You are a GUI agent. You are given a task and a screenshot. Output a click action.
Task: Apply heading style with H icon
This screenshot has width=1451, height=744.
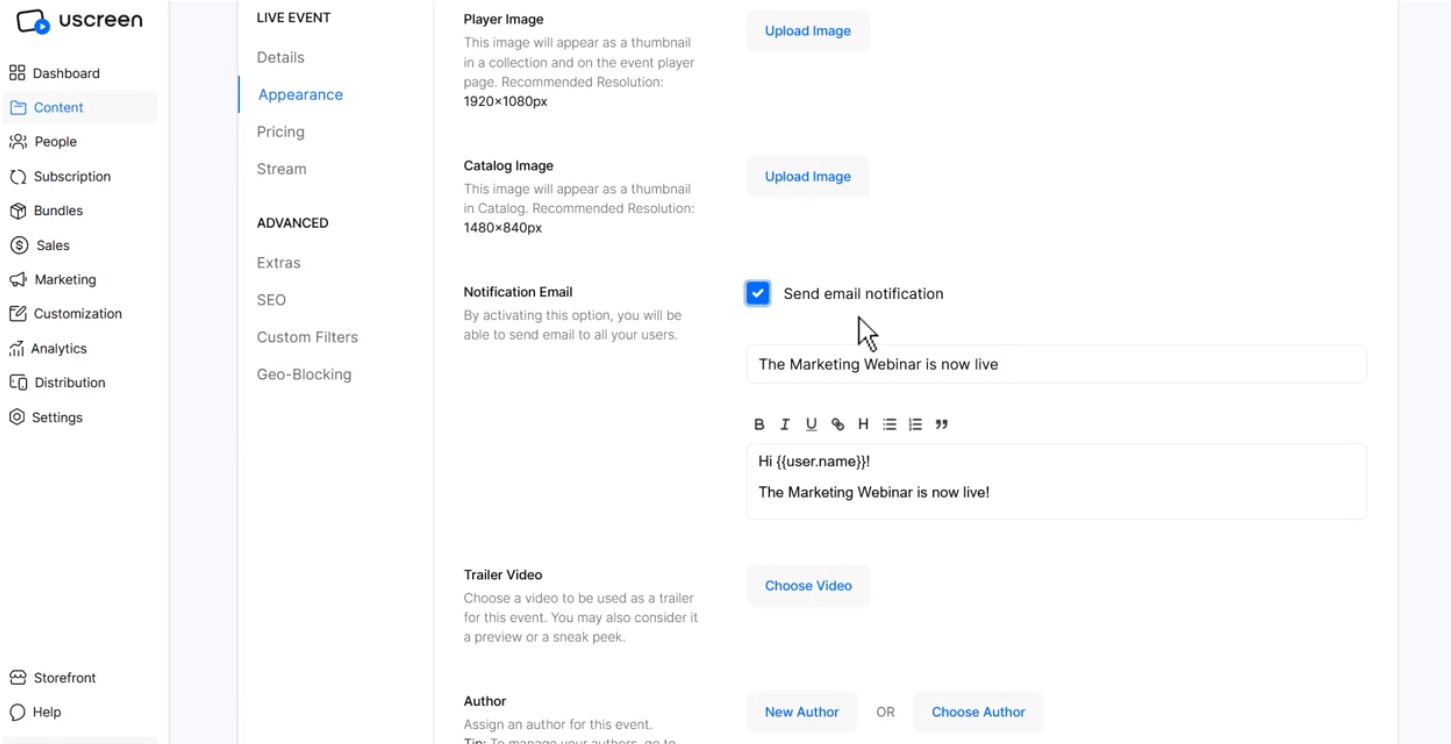863,425
